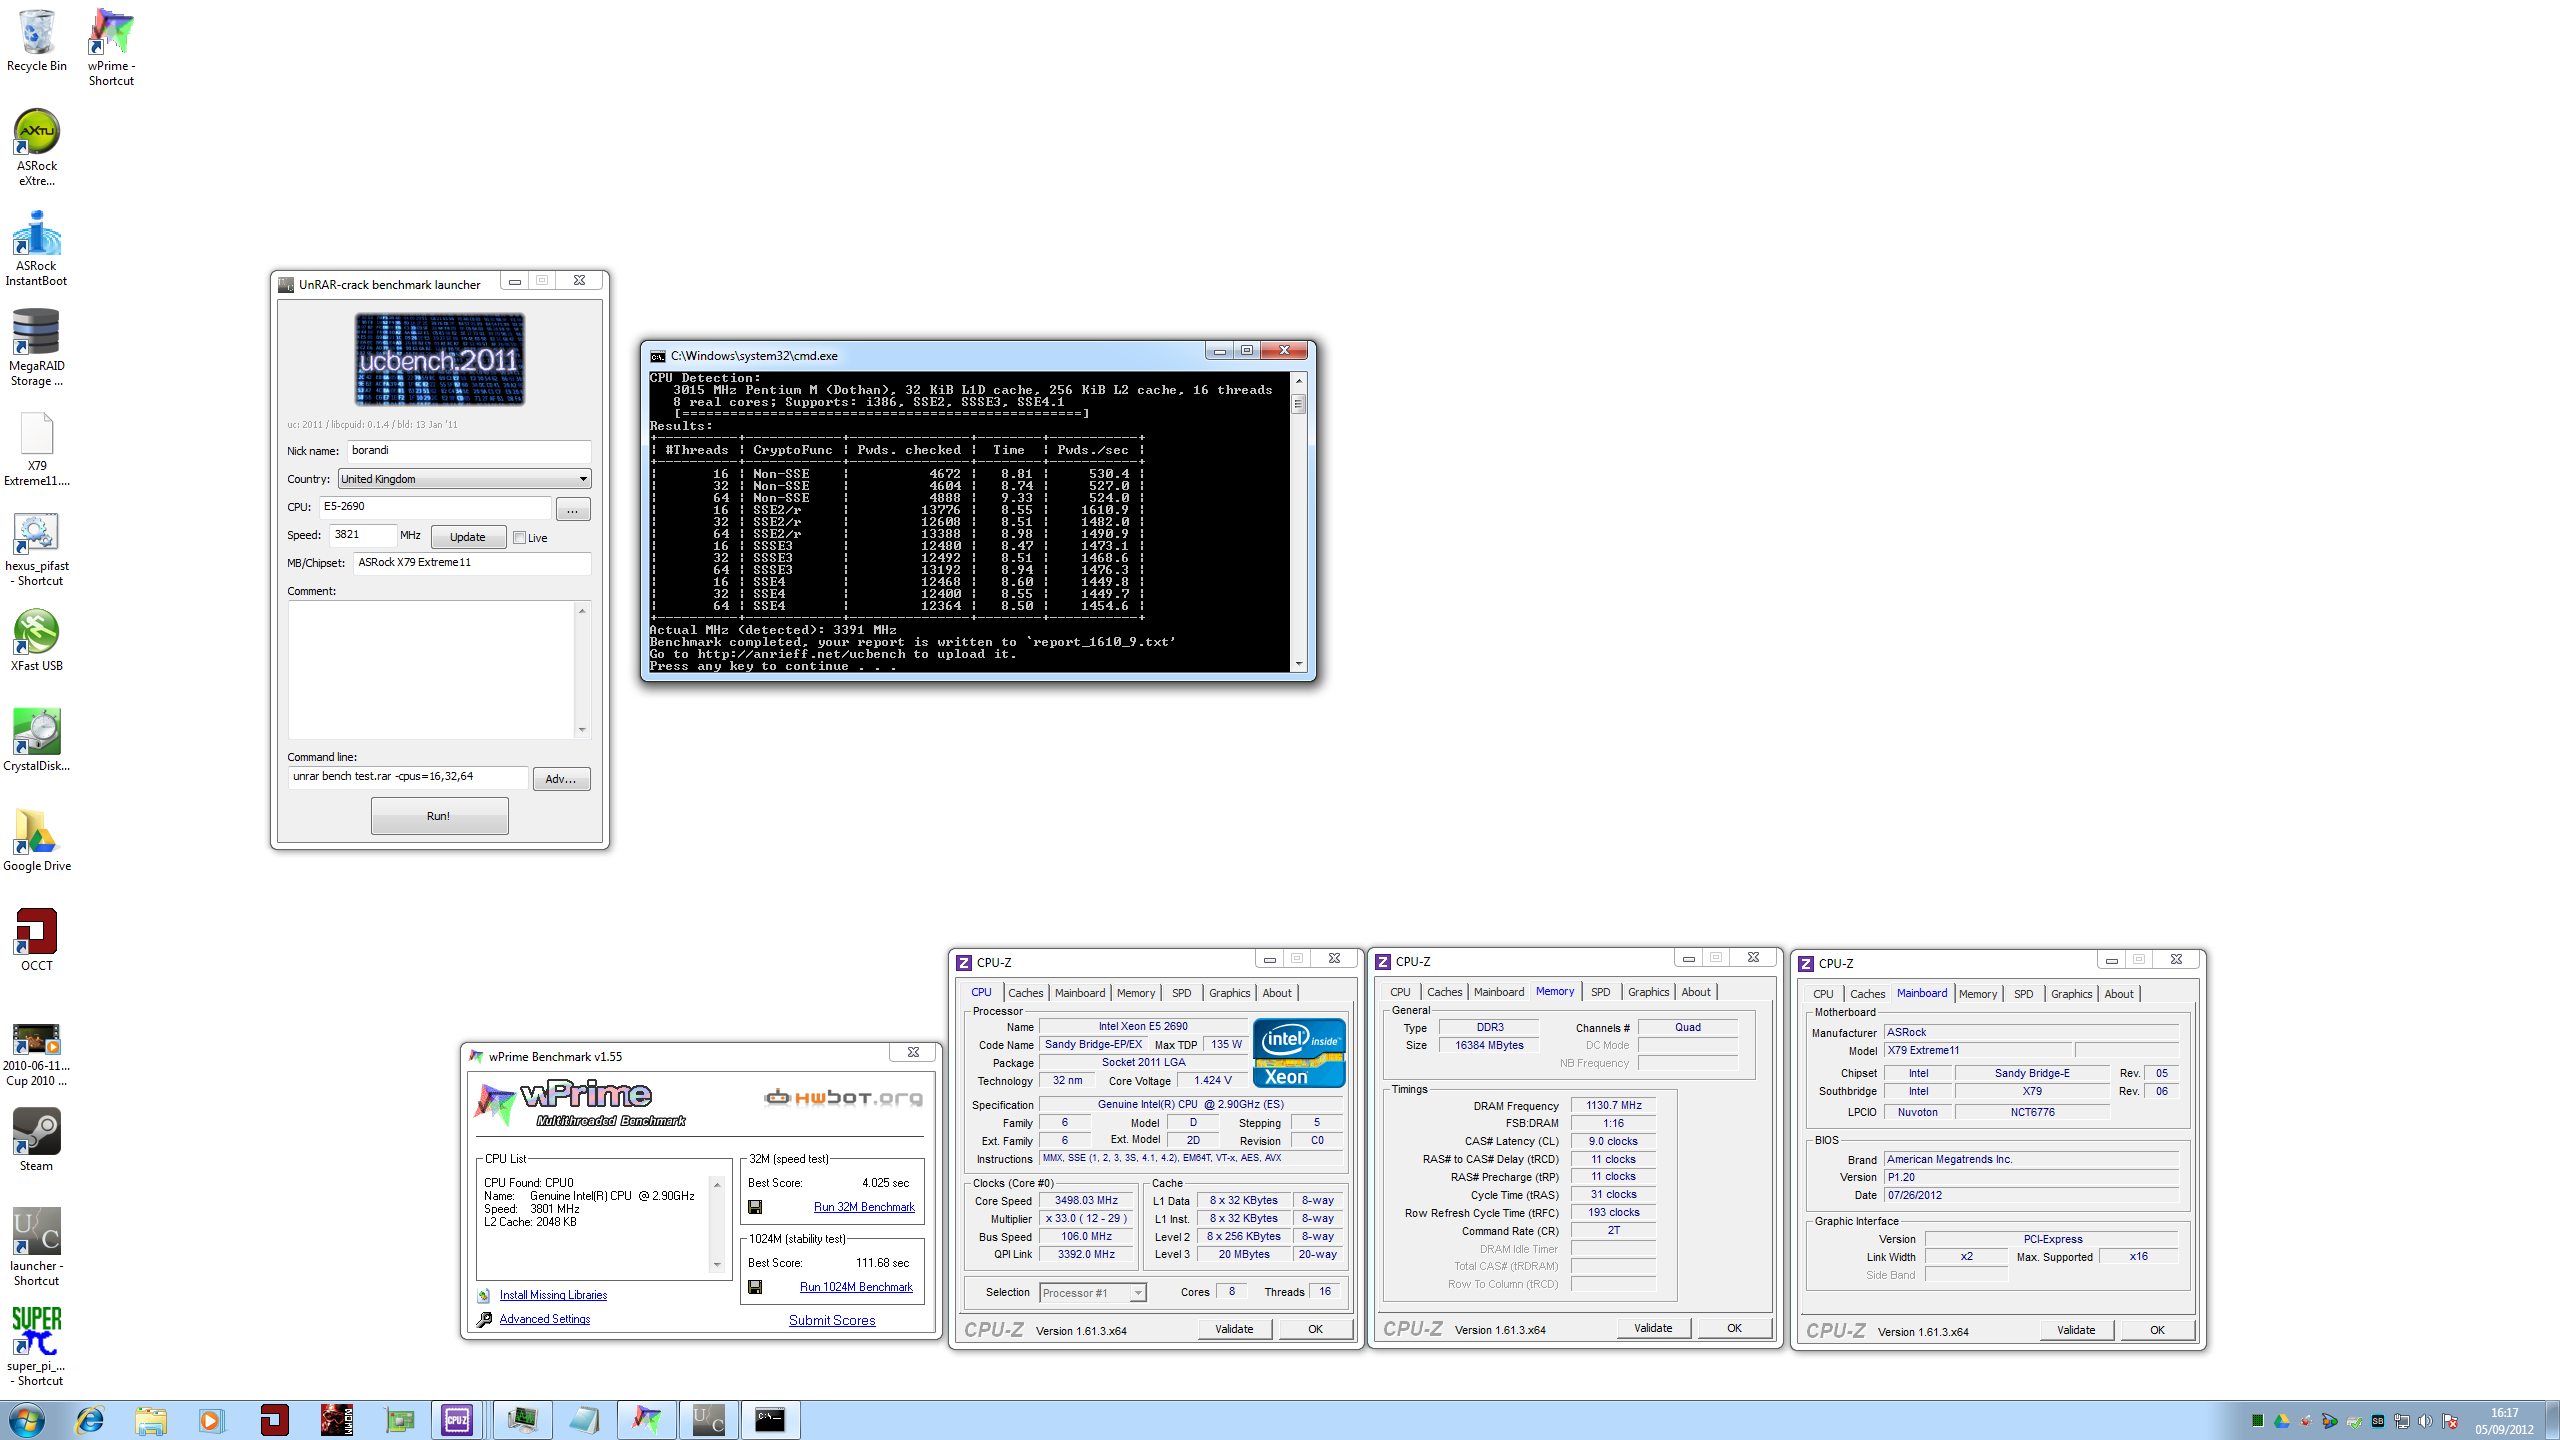Open Windows Media Player from taskbar
Screen dimensions: 2560x1440
point(211,1420)
